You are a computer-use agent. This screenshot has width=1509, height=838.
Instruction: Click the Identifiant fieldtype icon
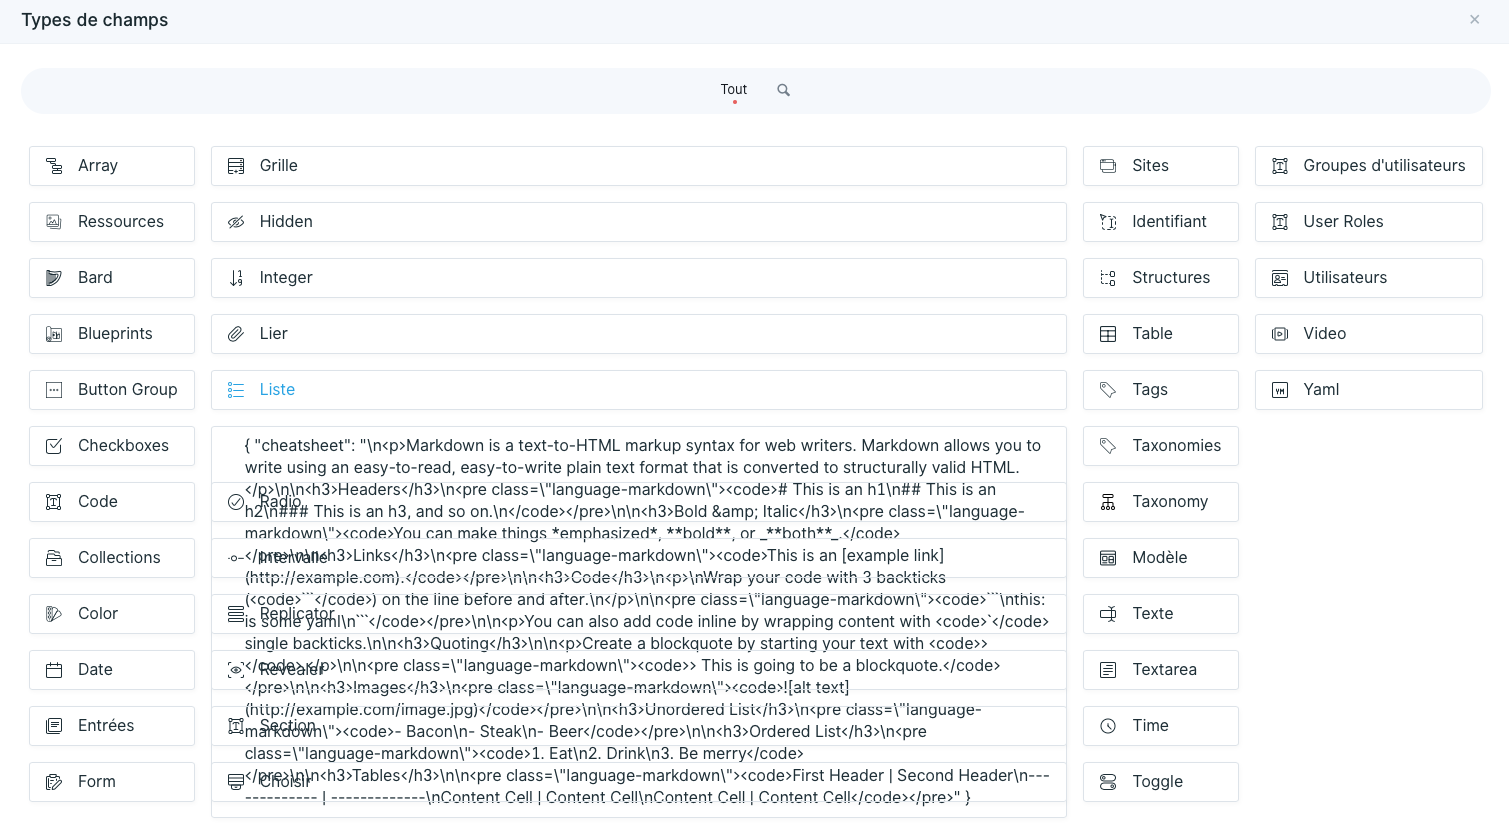point(1108,222)
